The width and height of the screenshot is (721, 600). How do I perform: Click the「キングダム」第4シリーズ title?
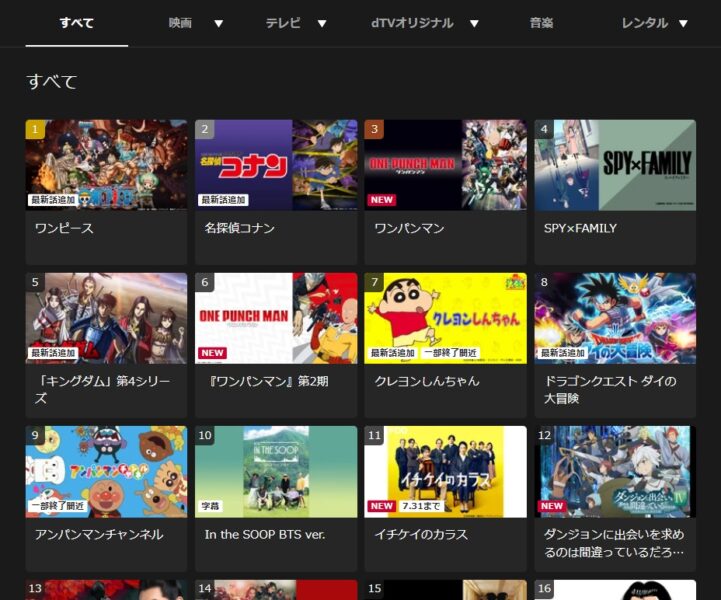pos(103,389)
